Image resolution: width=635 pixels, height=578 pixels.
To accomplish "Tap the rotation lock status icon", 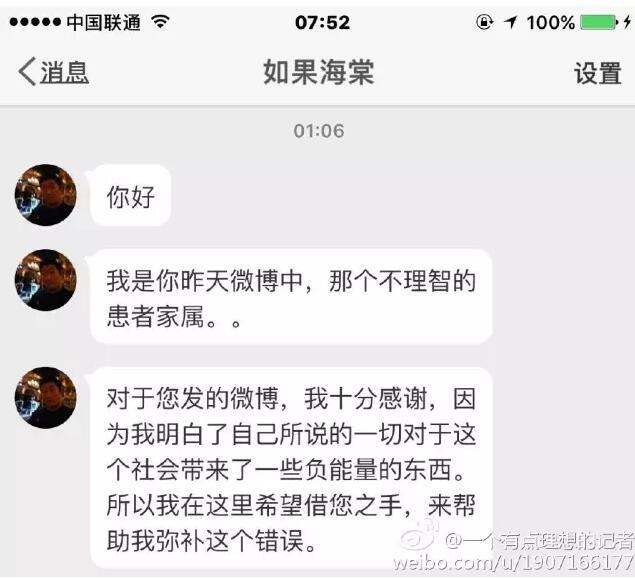I will click(484, 22).
